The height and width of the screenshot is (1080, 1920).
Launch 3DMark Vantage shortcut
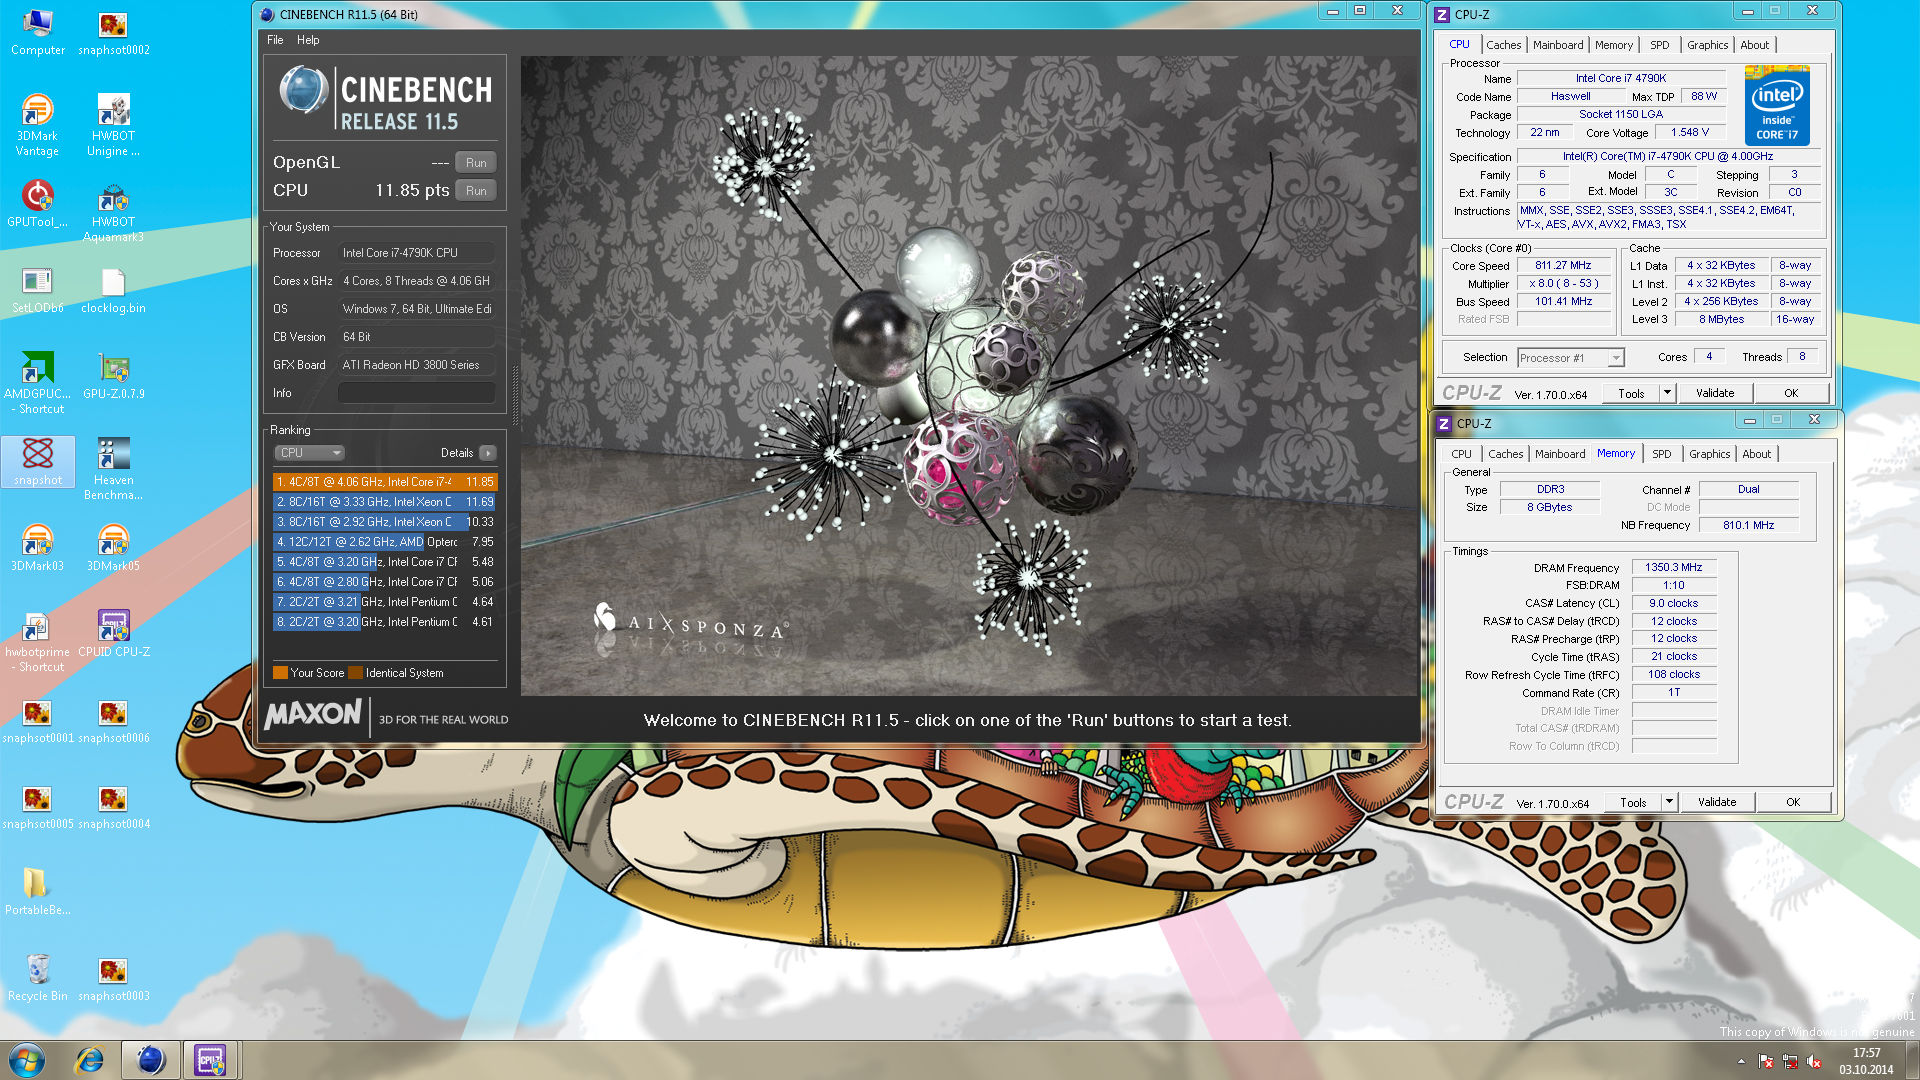38,125
